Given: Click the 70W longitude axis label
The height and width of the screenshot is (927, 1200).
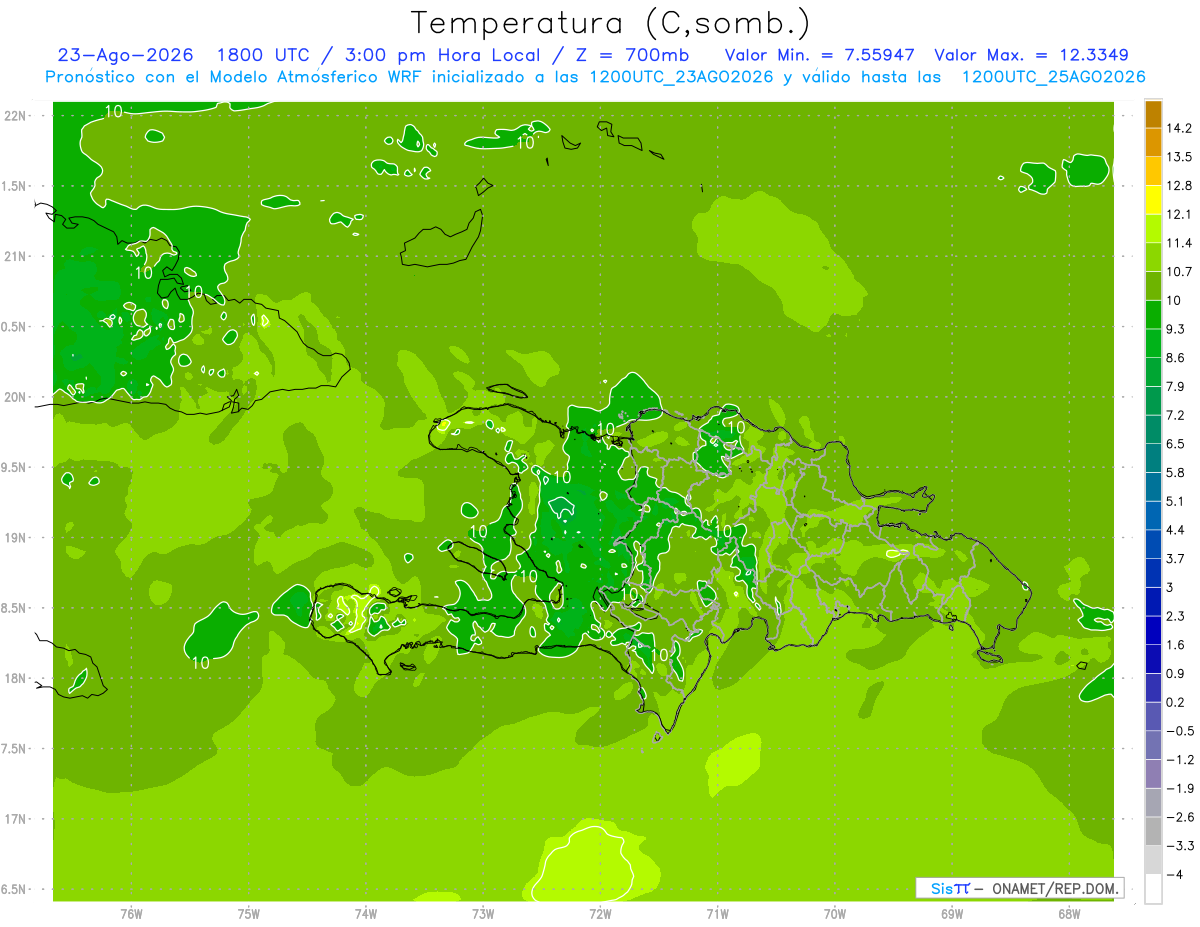Looking at the screenshot, I should point(835,913).
